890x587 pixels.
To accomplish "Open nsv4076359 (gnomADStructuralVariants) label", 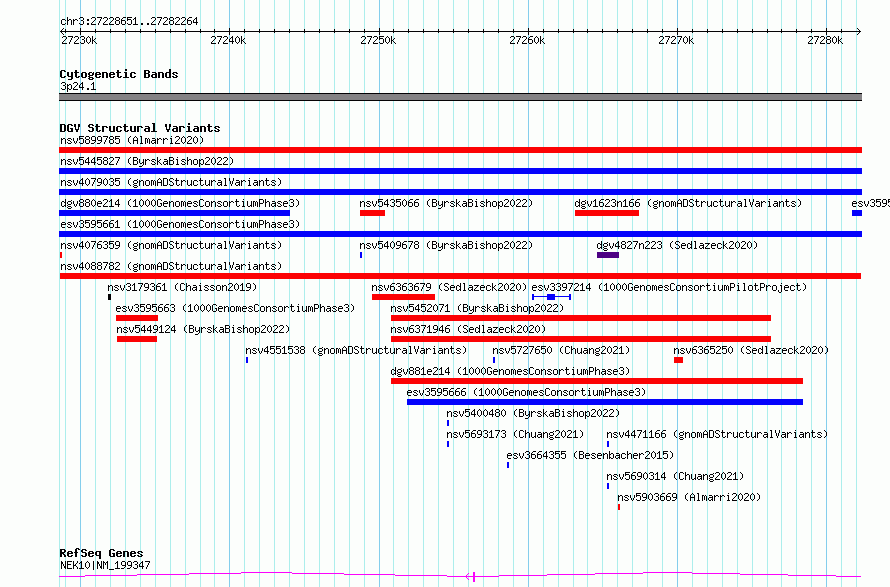I will [x=171, y=245].
